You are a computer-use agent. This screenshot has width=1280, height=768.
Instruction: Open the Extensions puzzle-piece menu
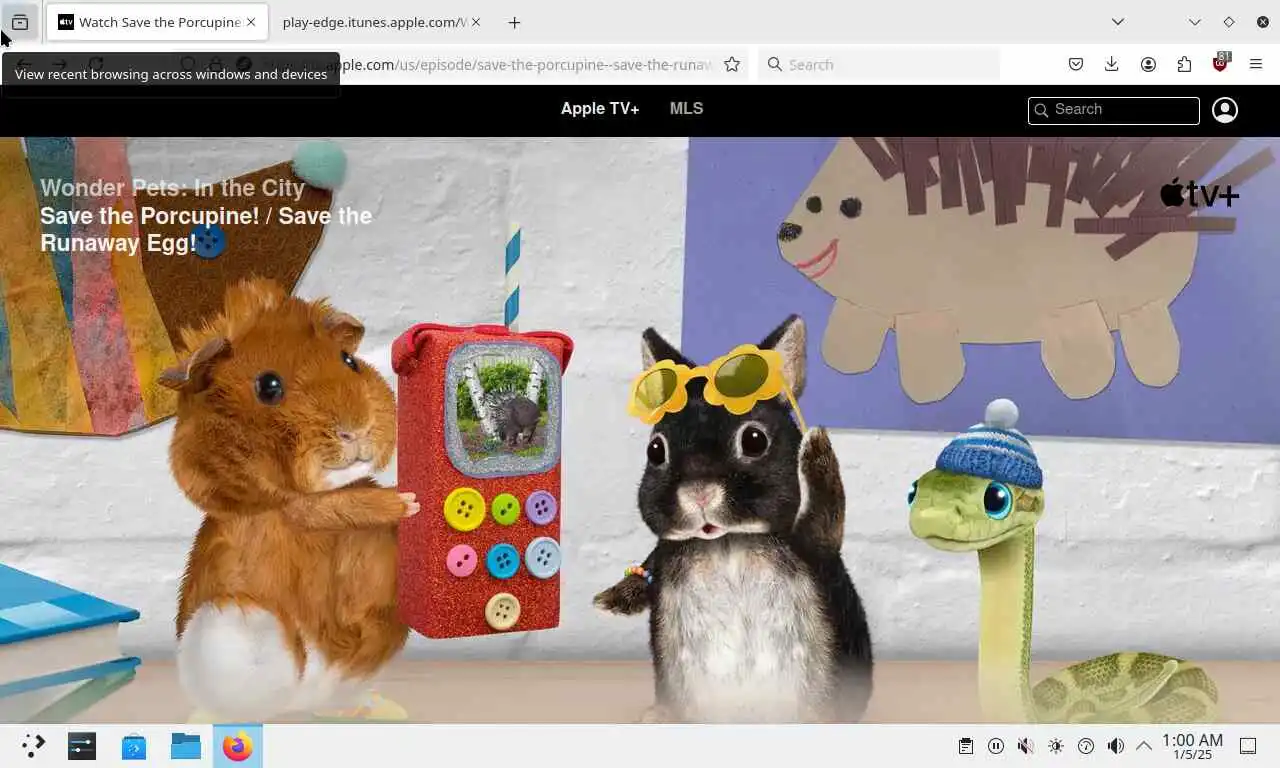point(1184,64)
